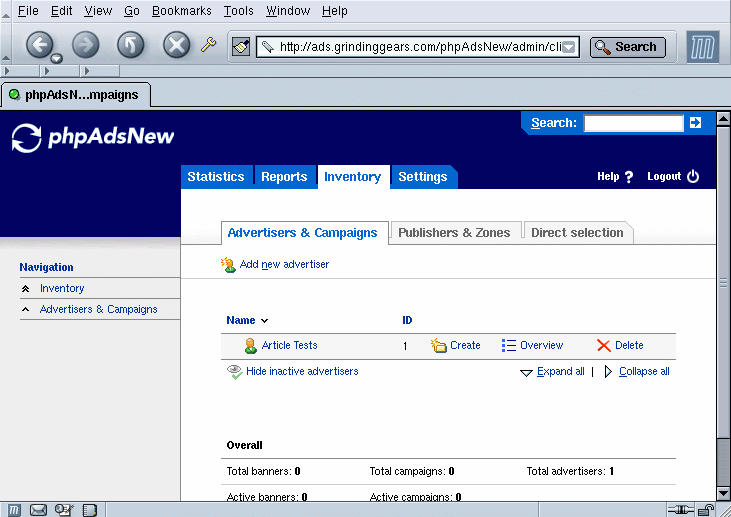Image resolution: width=731 pixels, height=517 pixels.
Task: Open the Tools menu
Action: click(238, 11)
